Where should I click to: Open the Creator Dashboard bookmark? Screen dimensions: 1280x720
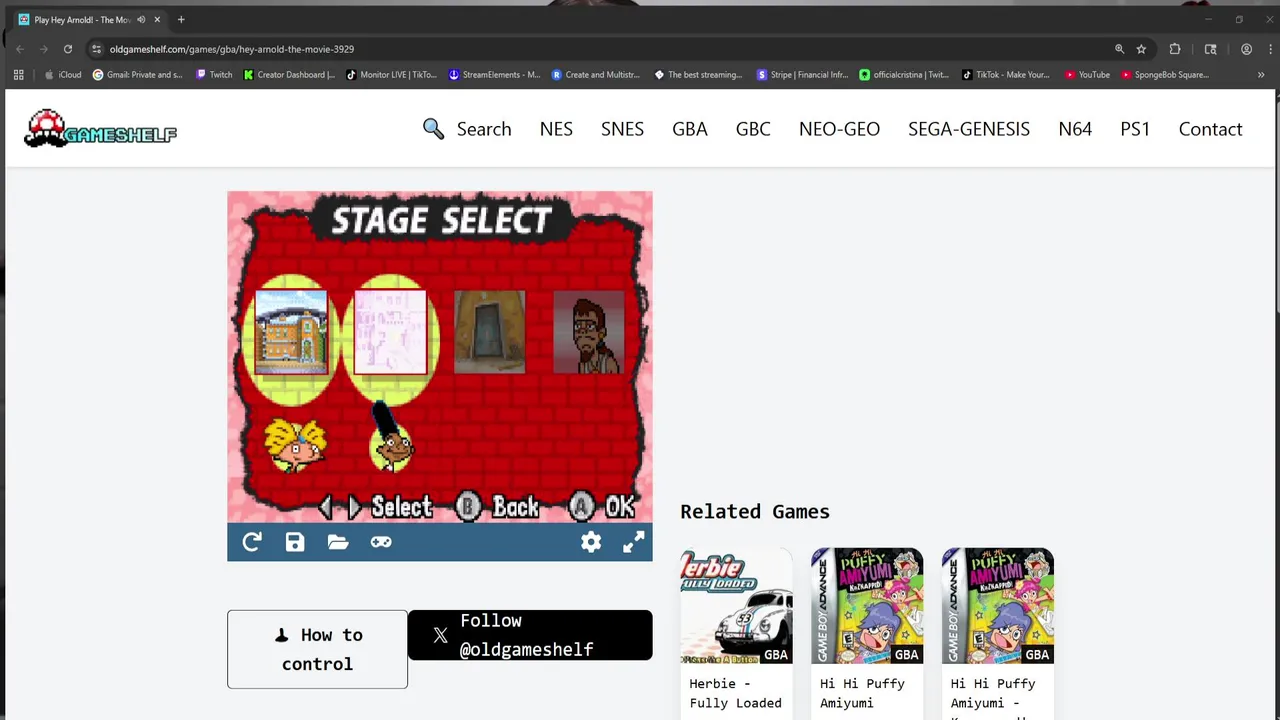pyautogui.click(x=290, y=75)
